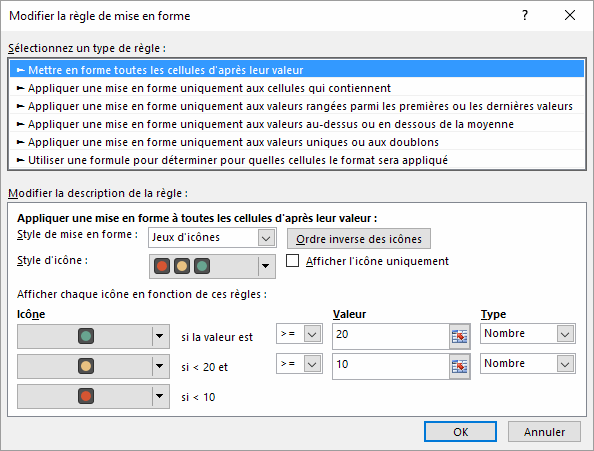Viewport: 594px width, 451px height.
Task: Select rule type Utiliser une formule
Action: pos(297,160)
